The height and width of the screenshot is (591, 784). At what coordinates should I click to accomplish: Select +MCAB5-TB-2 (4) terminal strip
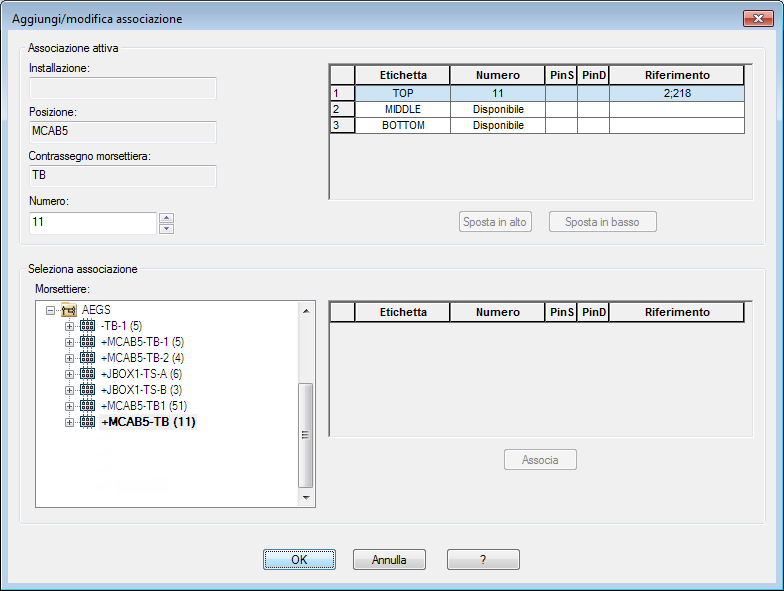point(142,358)
